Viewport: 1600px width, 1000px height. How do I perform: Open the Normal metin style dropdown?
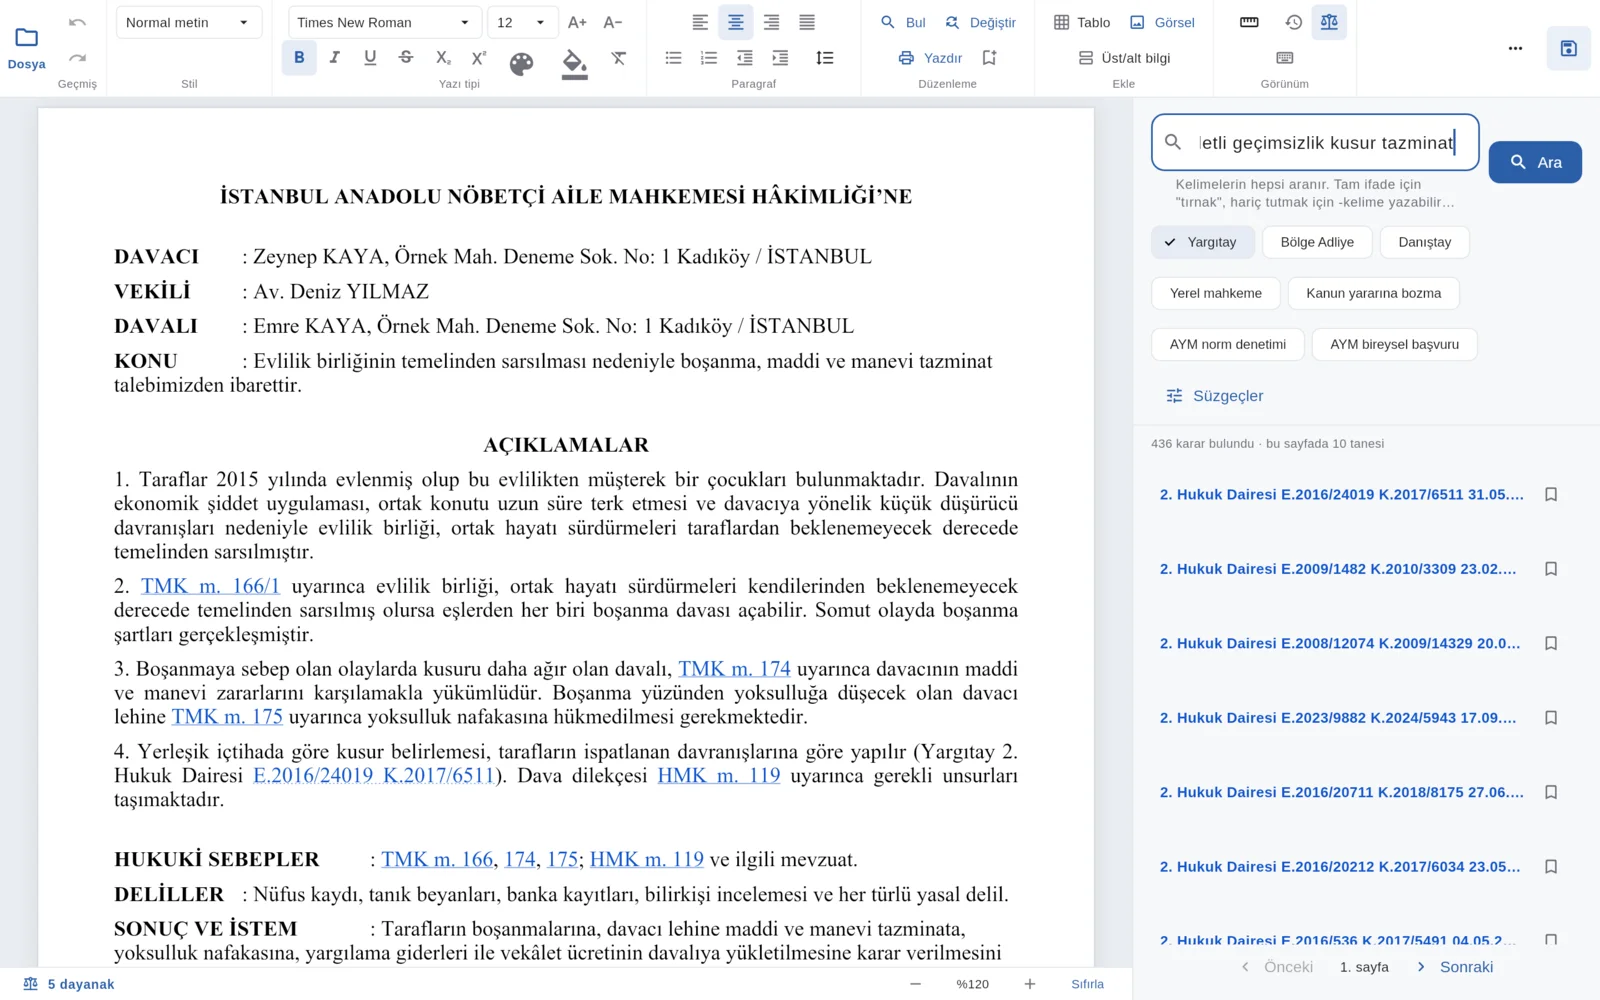click(x=189, y=22)
